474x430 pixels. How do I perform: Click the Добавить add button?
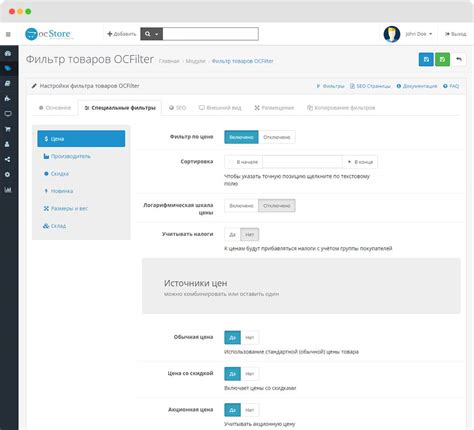click(x=121, y=34)
